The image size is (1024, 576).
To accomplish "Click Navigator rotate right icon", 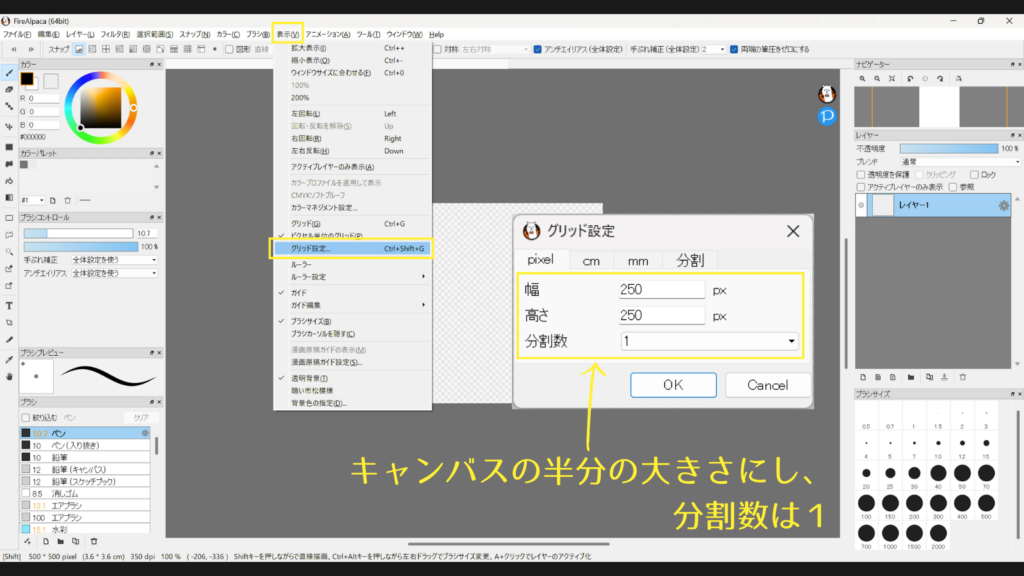I will [x=940, y=78].
